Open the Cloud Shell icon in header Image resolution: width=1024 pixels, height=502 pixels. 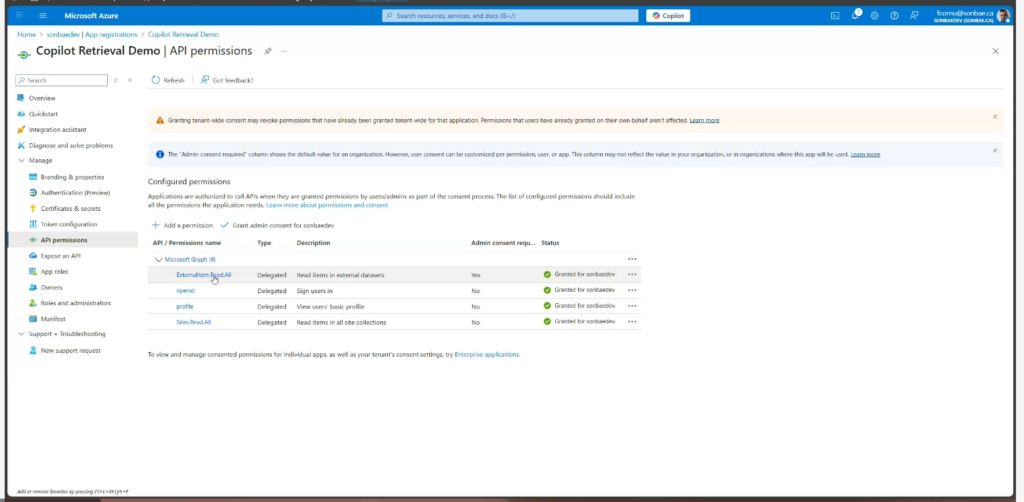point(835,16)
